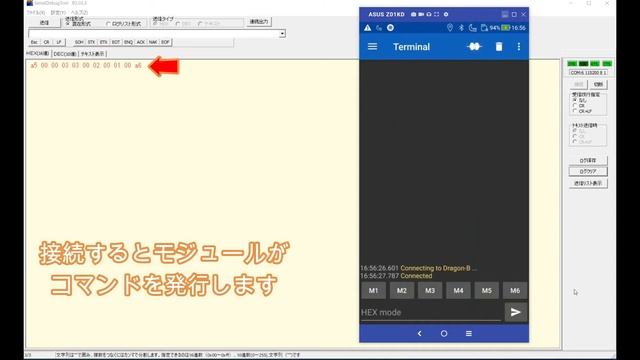The height and width of the screenshot is (360, 640).
Task: Click the headphone audio icon in ASUS Z01KD title bar
Action: tap(429, 14)
